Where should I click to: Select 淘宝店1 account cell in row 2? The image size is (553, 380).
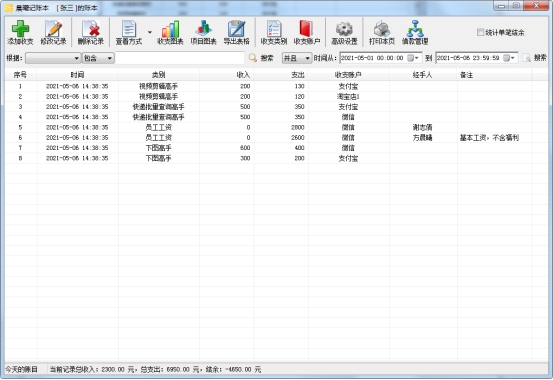348,96
